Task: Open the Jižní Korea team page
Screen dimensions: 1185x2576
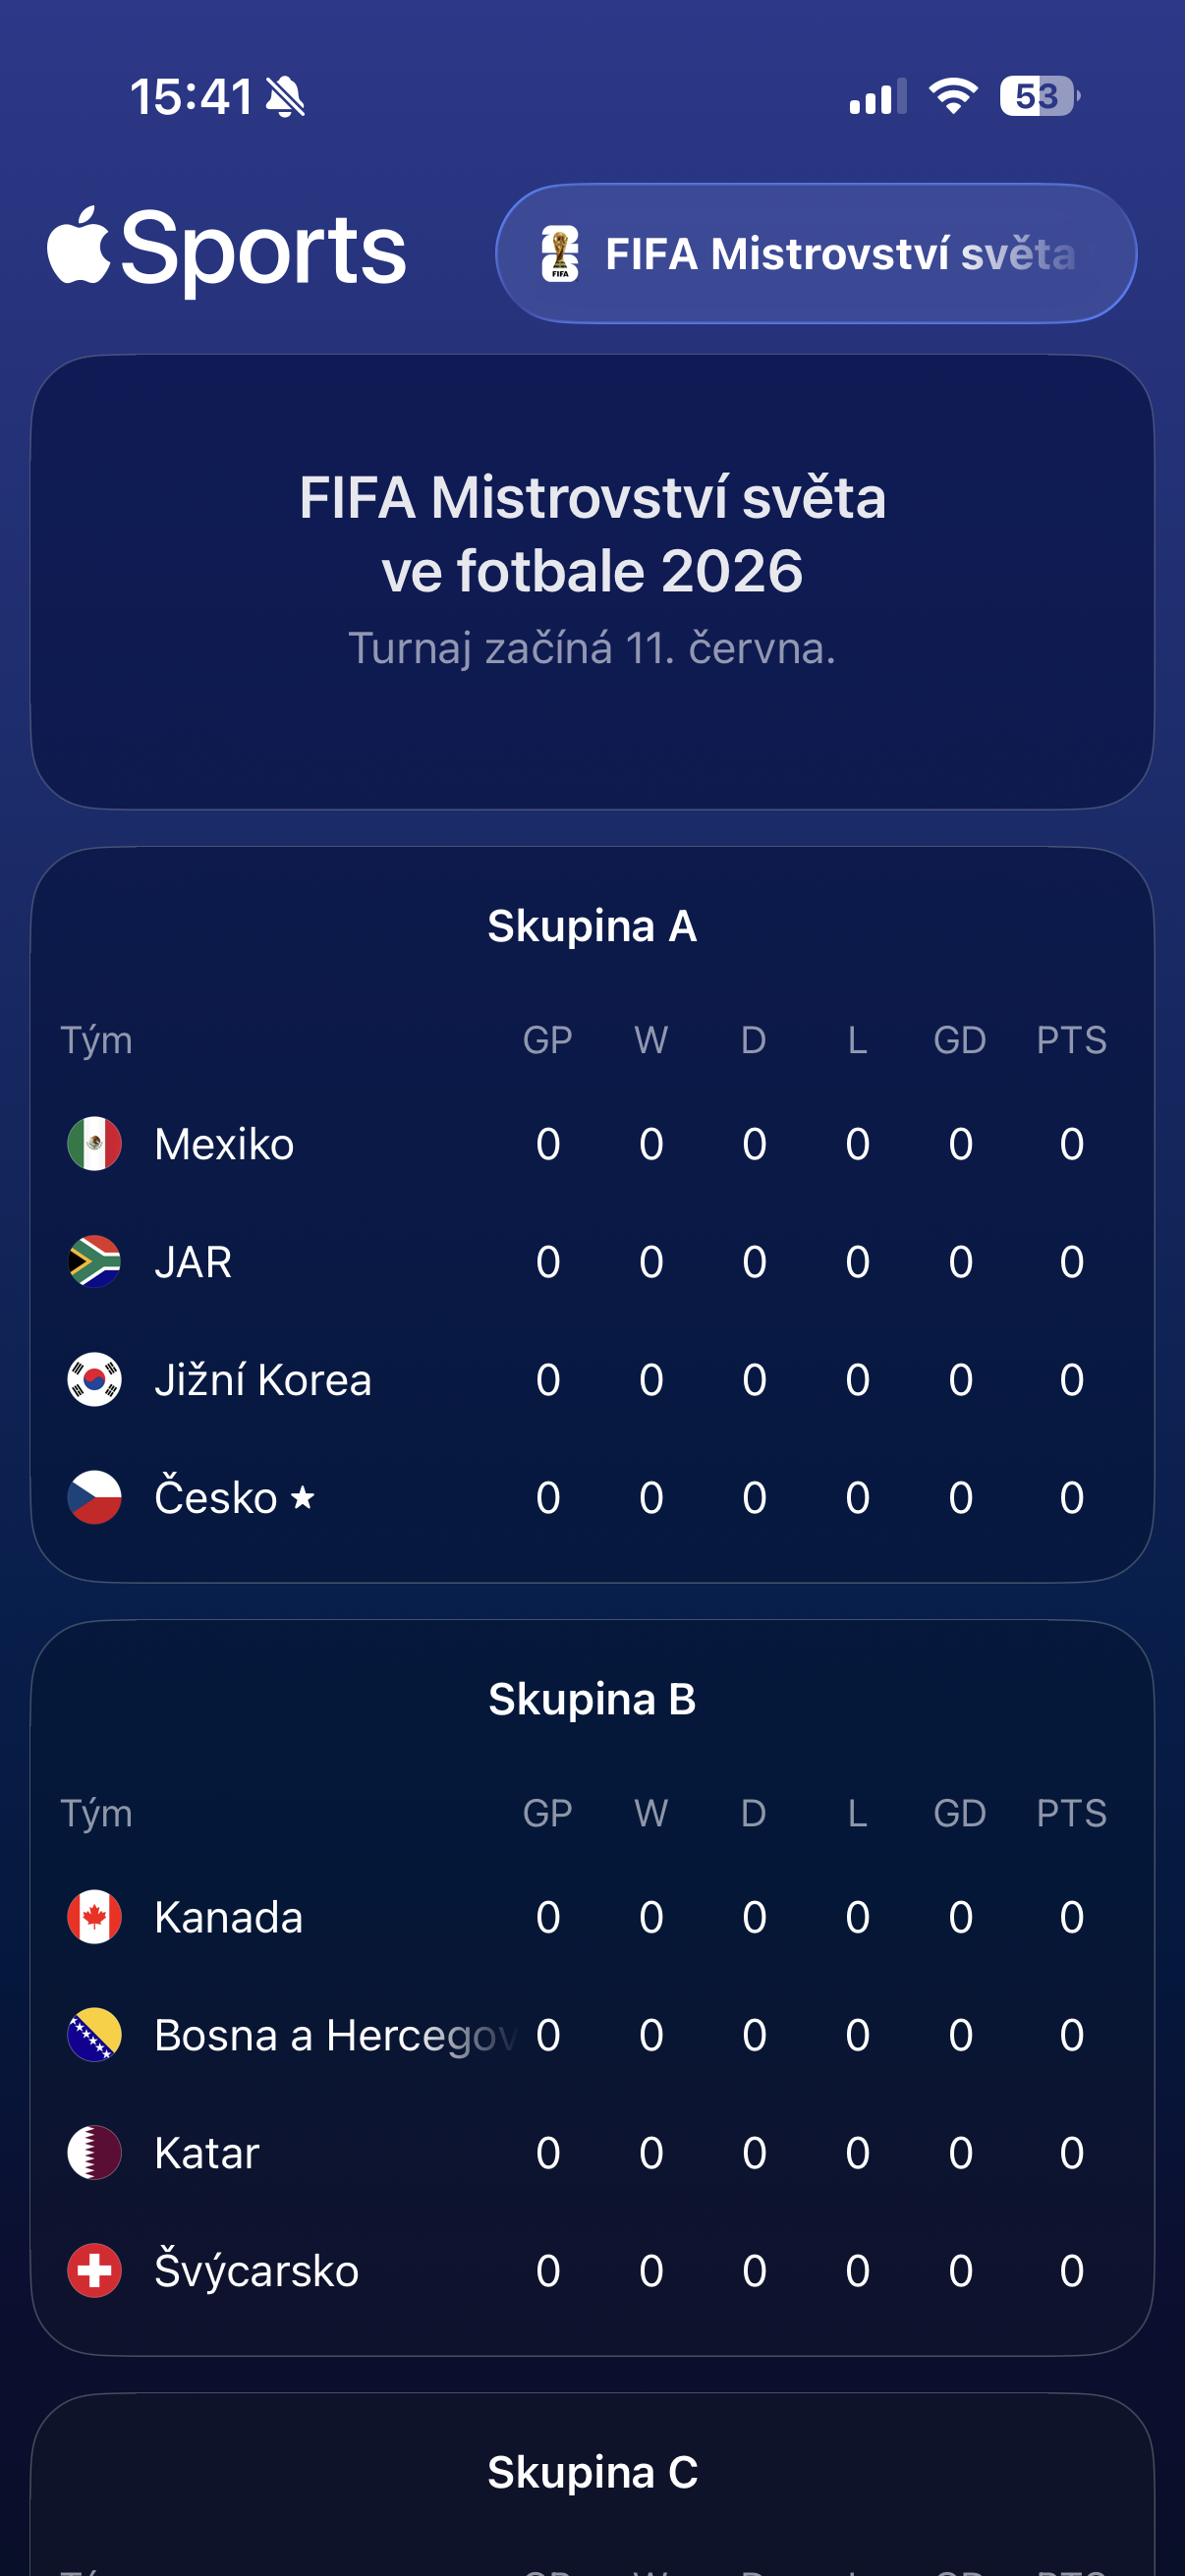Action: [x=262, y=1380]
